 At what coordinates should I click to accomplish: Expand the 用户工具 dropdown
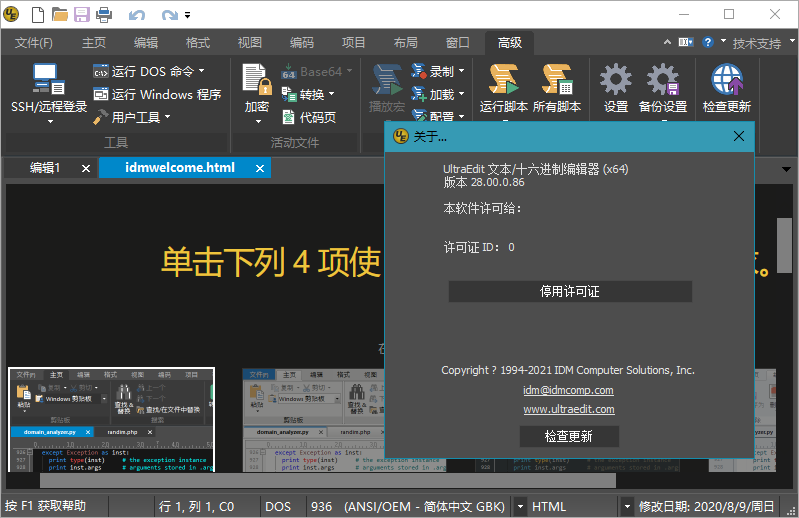pyautogui.click(x=167, y=117)
